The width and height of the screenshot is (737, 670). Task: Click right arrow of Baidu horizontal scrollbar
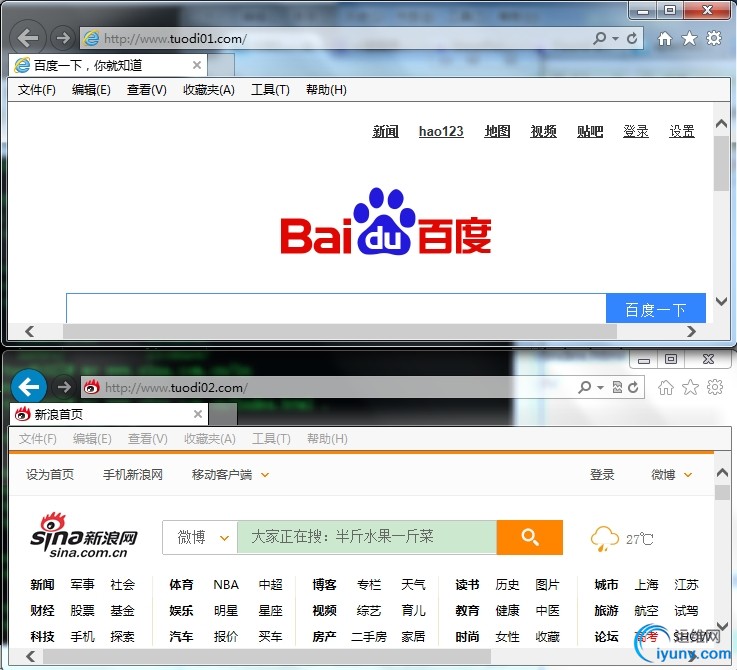[691, 331]
